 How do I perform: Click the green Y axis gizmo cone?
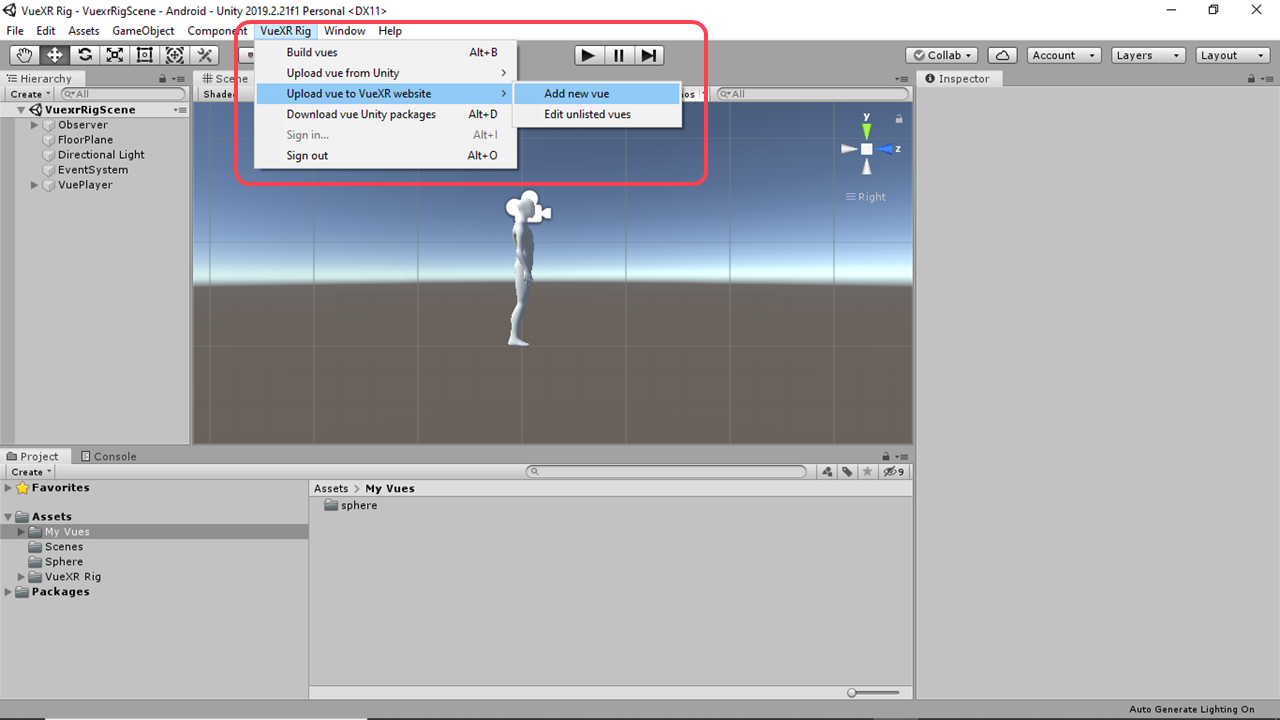point(867,129)
